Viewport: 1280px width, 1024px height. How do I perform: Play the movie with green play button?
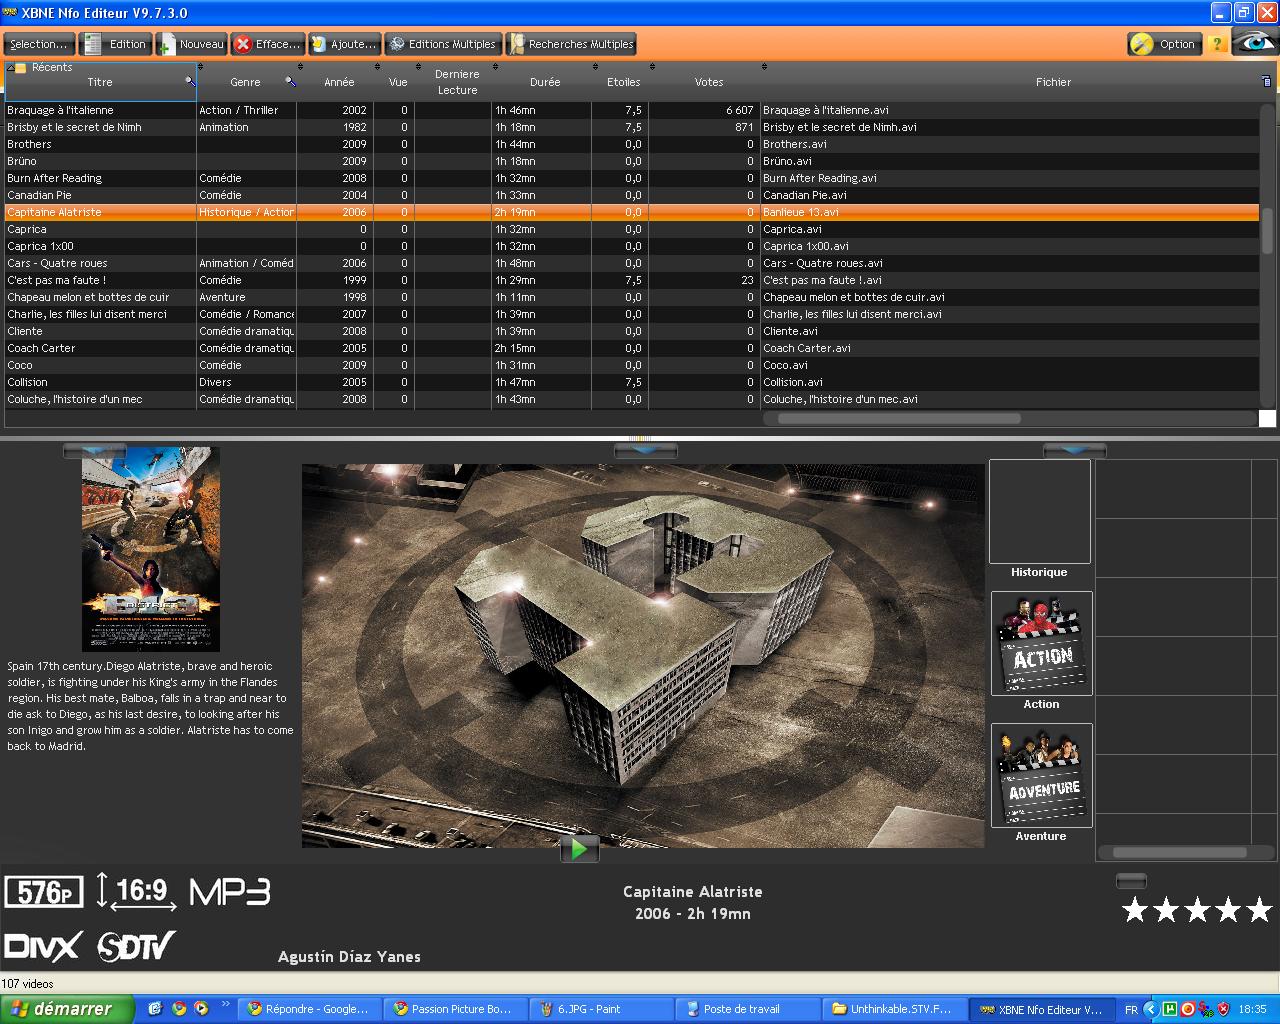coord(579,849)
